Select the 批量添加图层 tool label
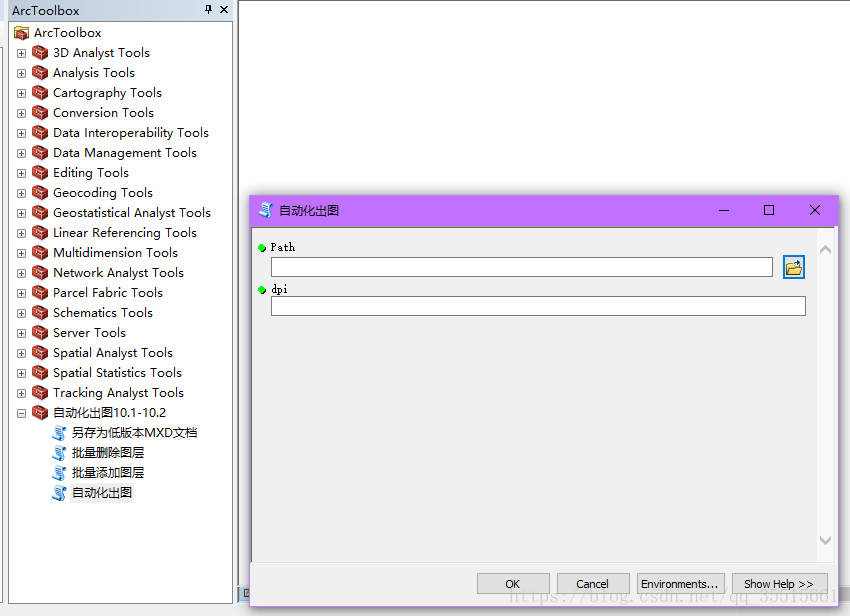The image size is (850, 616). [x=108, y=473]
